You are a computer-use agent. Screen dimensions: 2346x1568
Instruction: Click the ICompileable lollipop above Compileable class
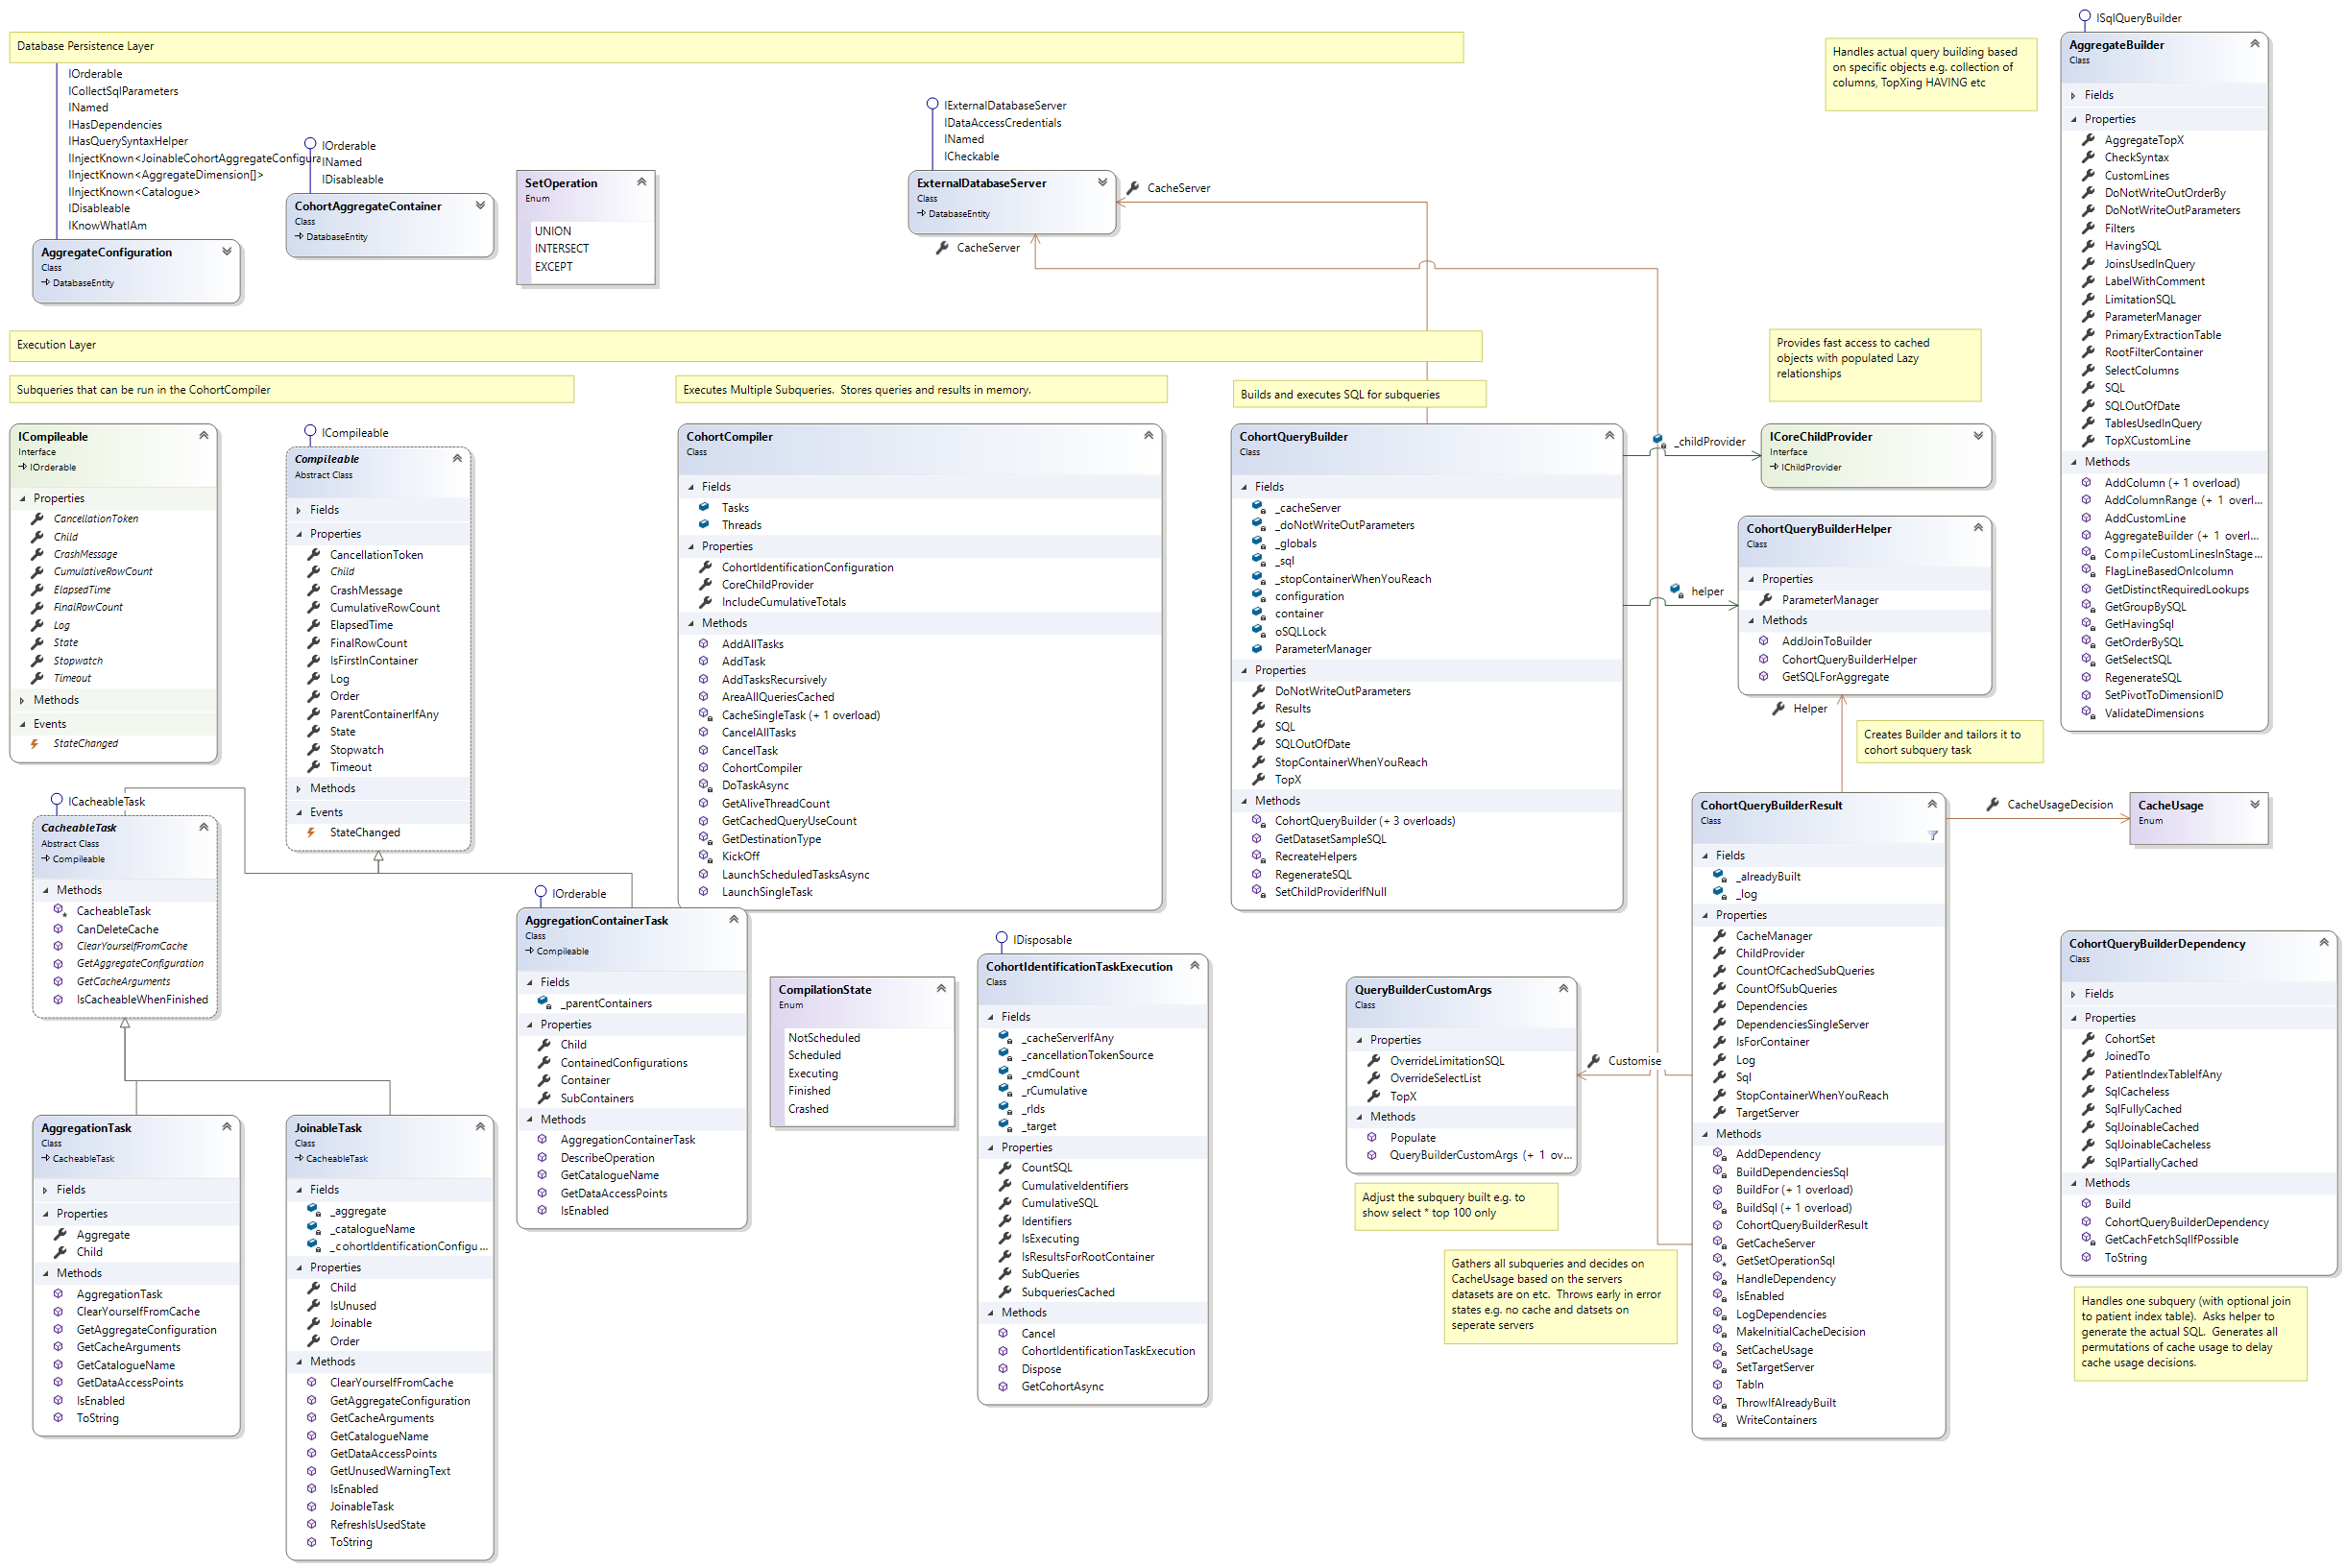(310, 431)
